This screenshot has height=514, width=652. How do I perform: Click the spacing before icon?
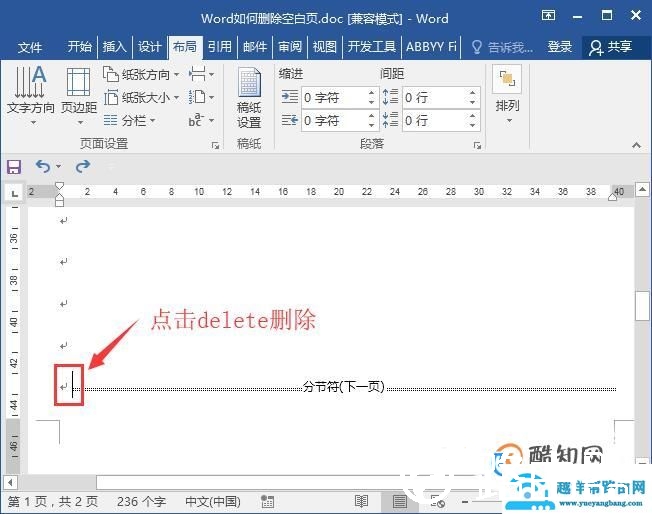tap(390, 97)
